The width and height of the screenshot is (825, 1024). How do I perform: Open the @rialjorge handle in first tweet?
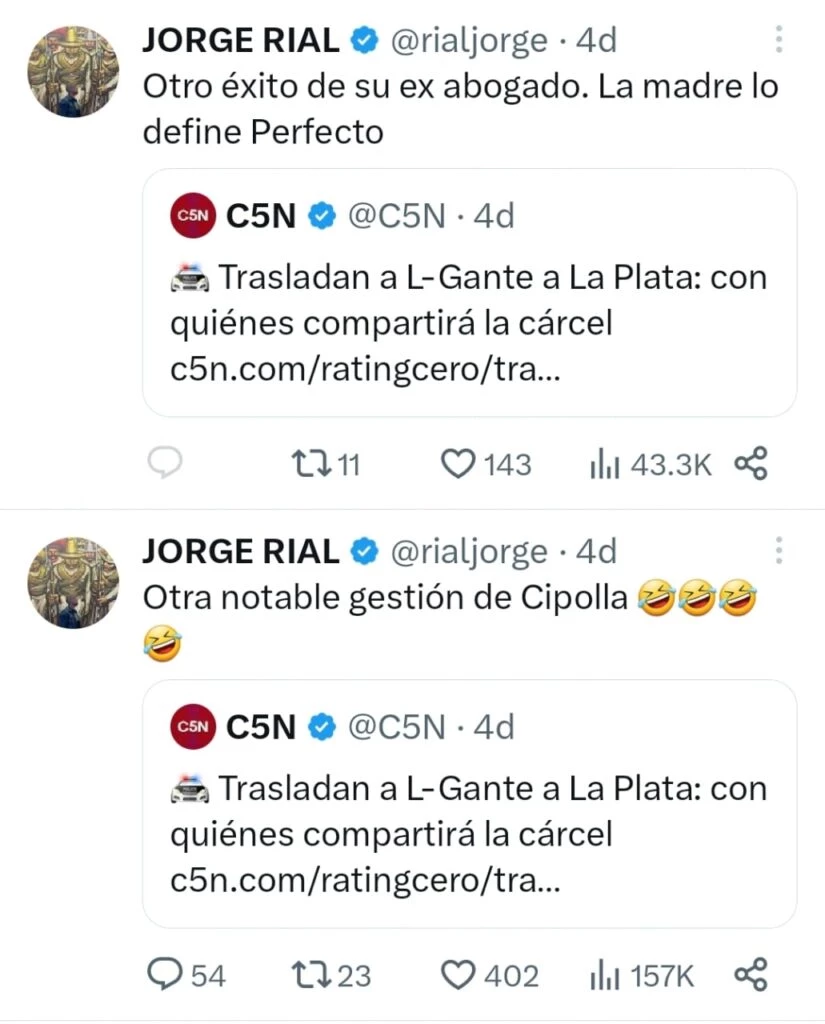(467, 40)
